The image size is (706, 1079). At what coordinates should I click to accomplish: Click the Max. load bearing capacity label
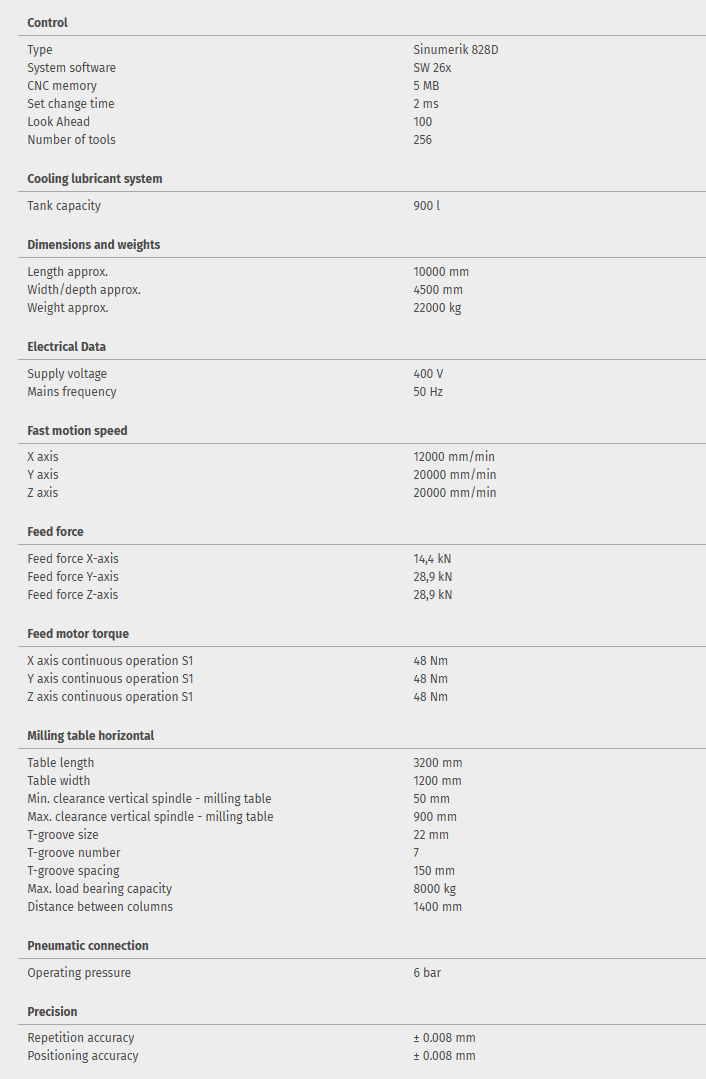(x=99, y=889)
